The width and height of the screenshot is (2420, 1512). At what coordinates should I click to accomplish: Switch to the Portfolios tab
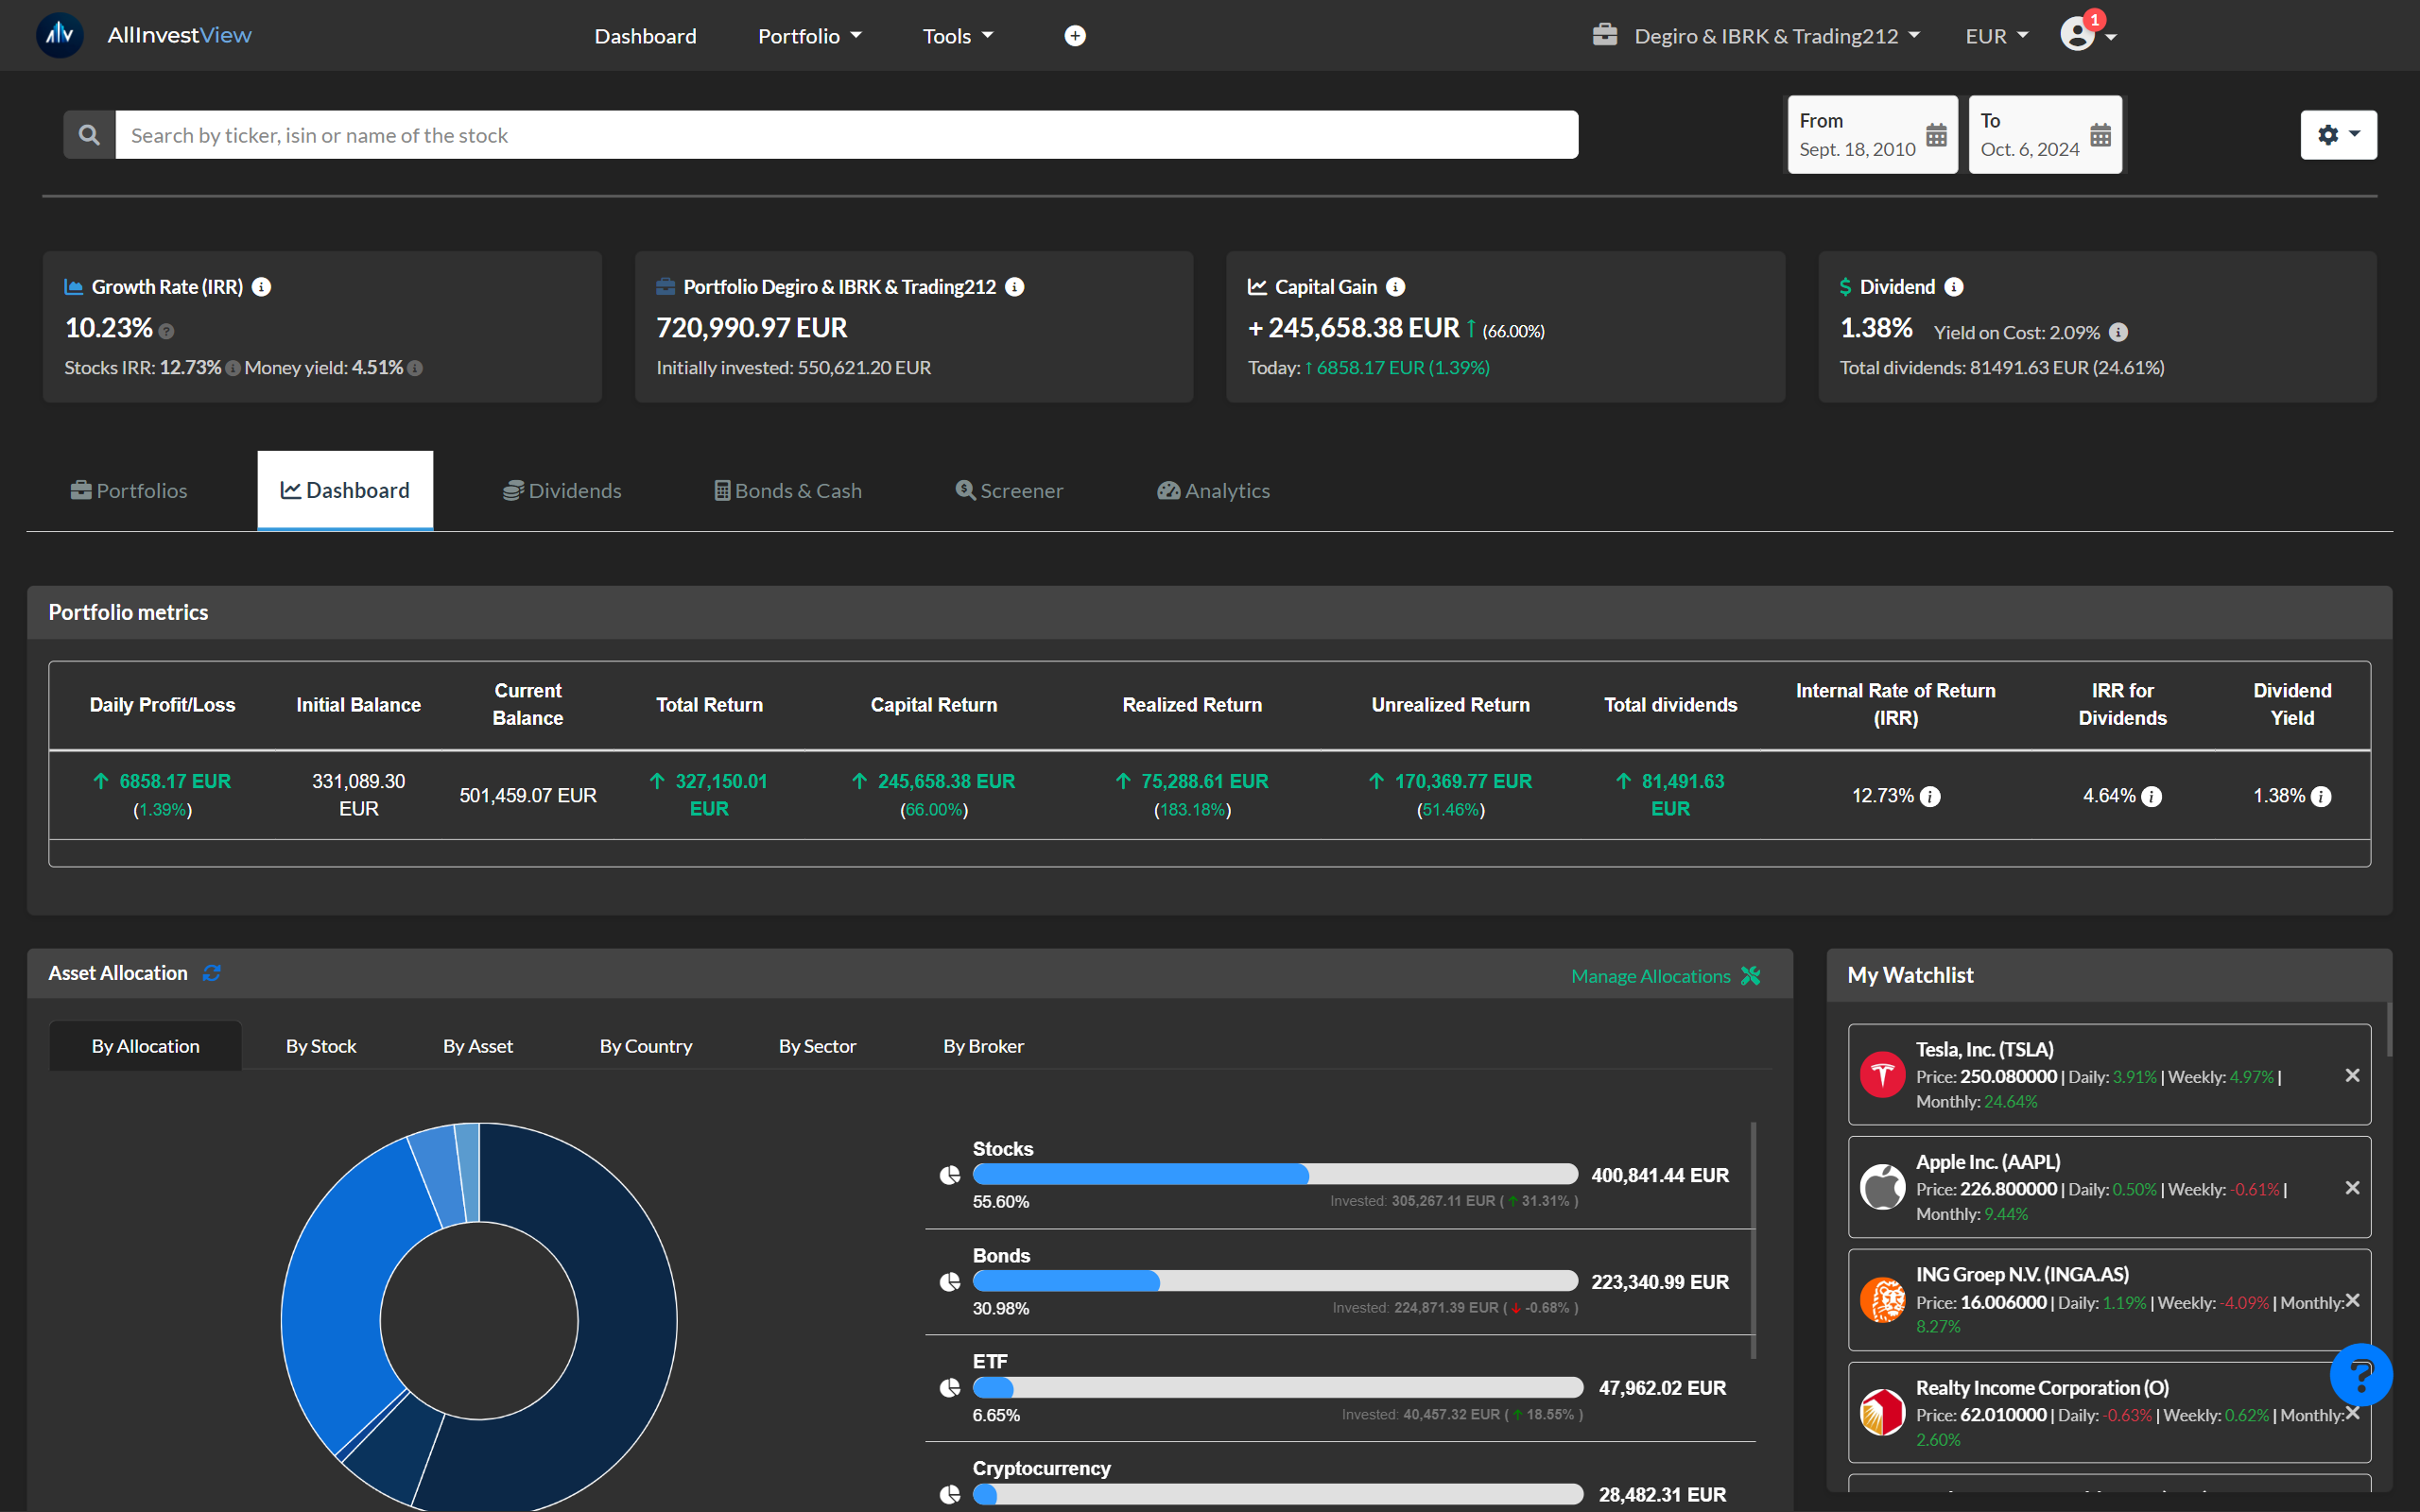click(x=129, y=490)
